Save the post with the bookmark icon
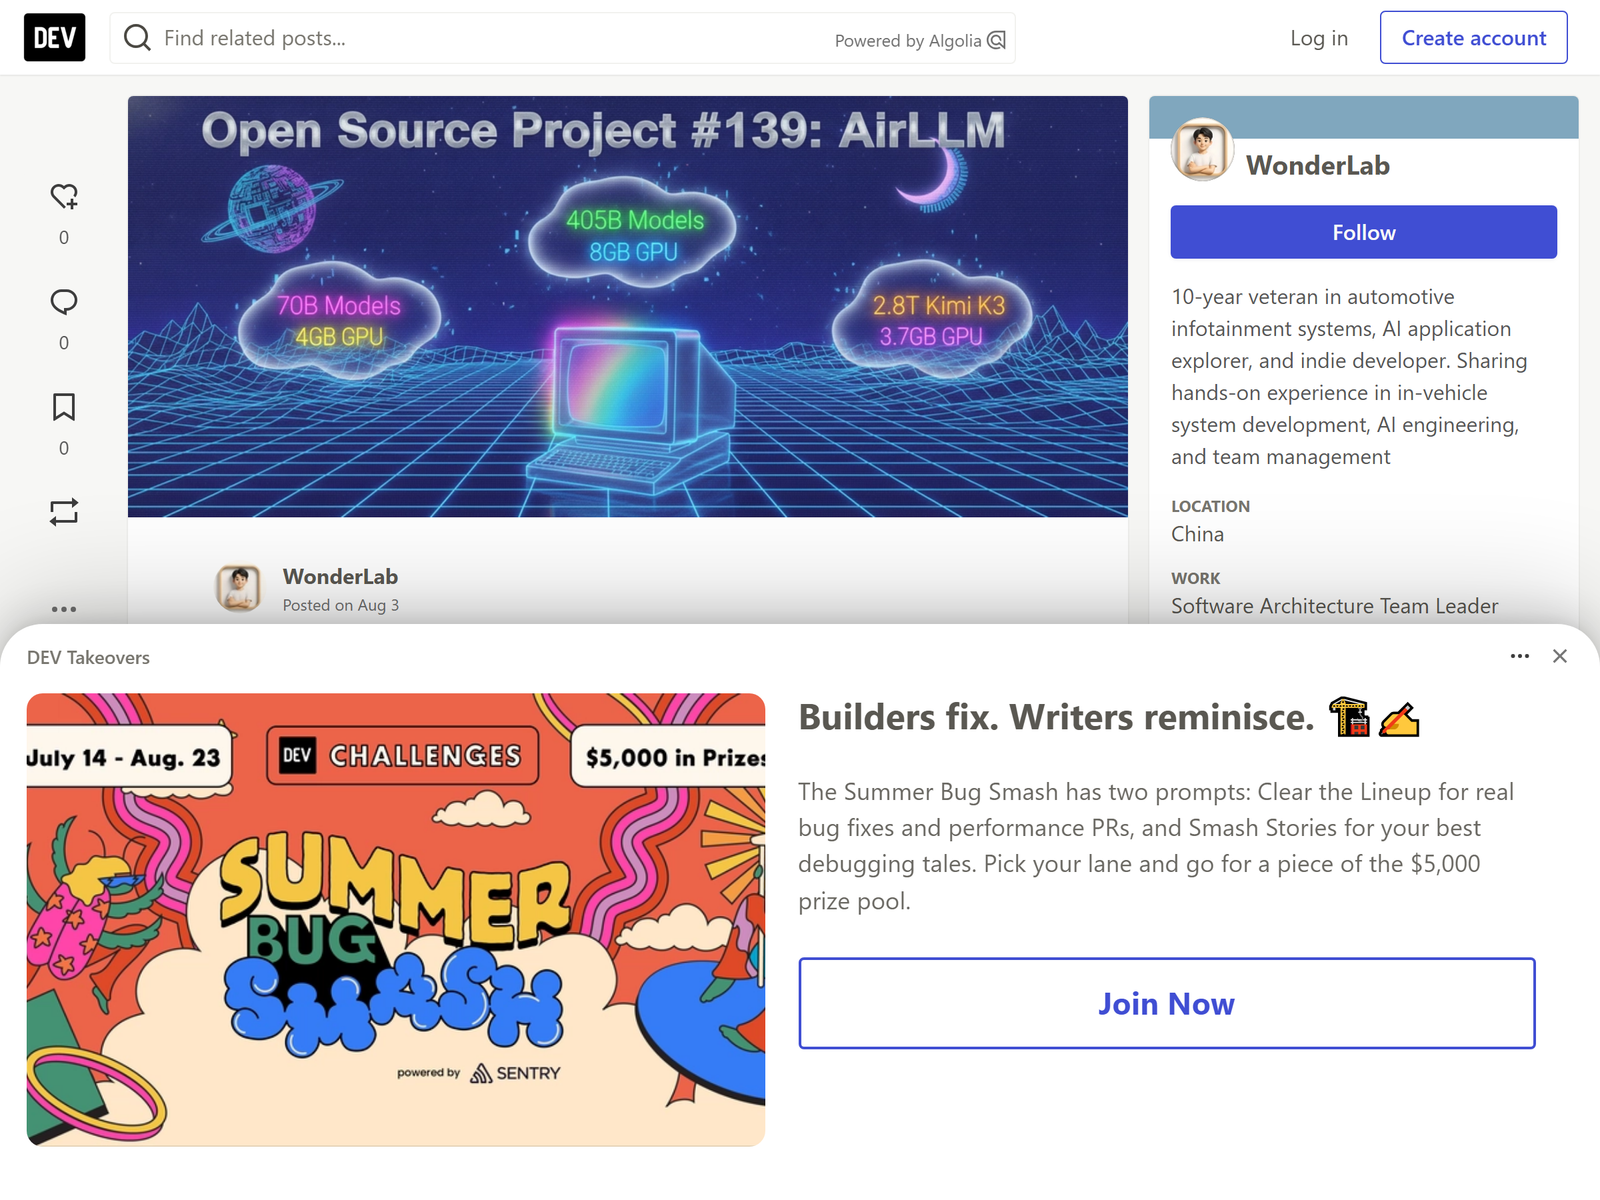 pyautogui.click(x=64, y=407)
